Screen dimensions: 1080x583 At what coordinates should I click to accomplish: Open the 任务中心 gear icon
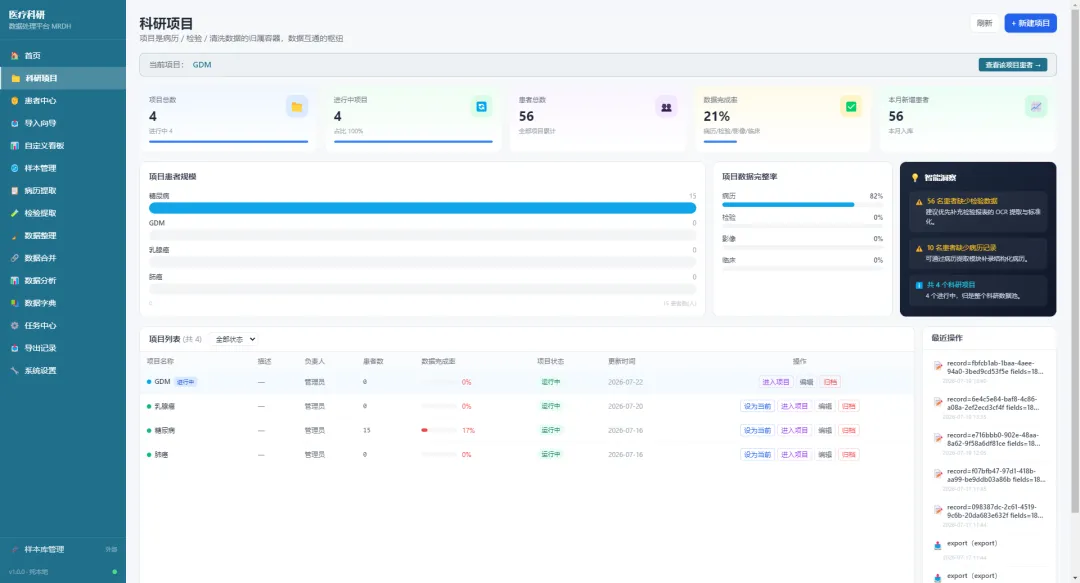coord(14,325)
